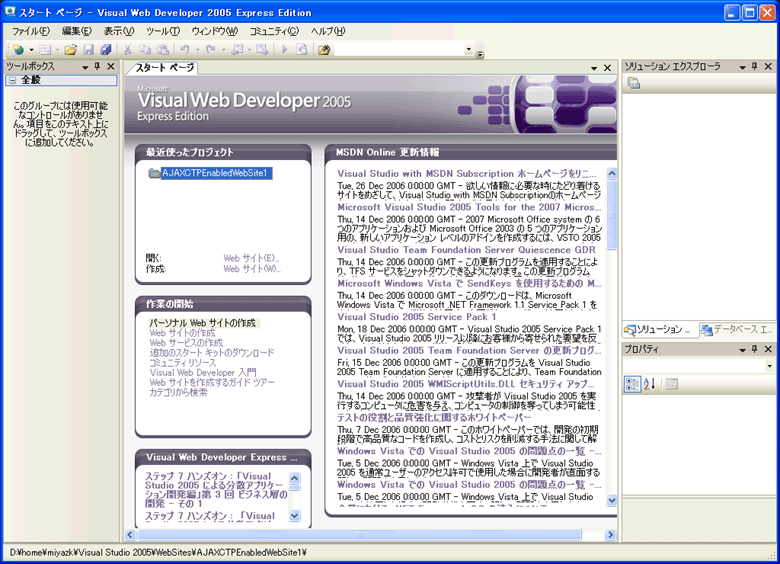
Task: Click the Categorized view icon in Properties
Action: click(632, 384)
